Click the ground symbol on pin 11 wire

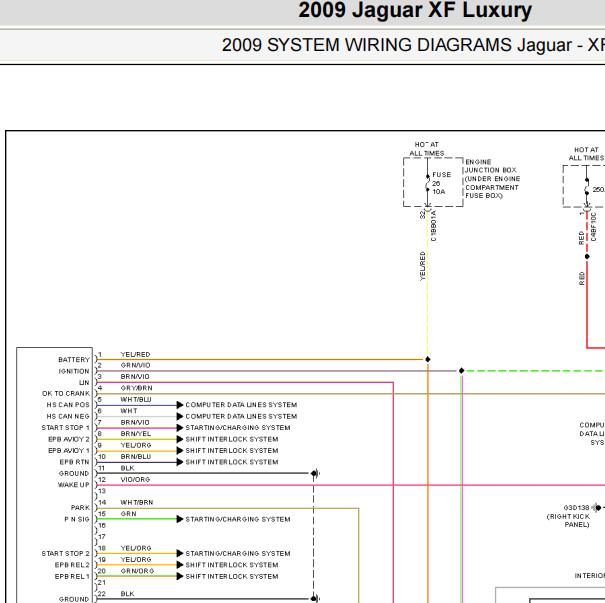point(315,473)
